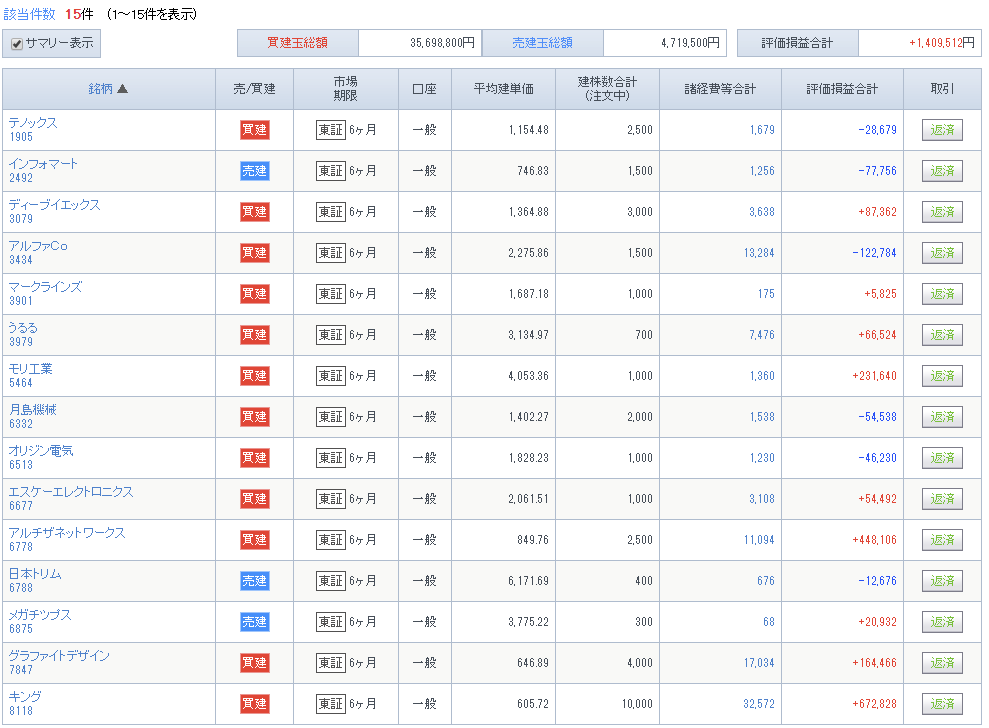Open アルファCo 3434 stock link
This screenshot has height=728, width=989.
tap(38, 252)
